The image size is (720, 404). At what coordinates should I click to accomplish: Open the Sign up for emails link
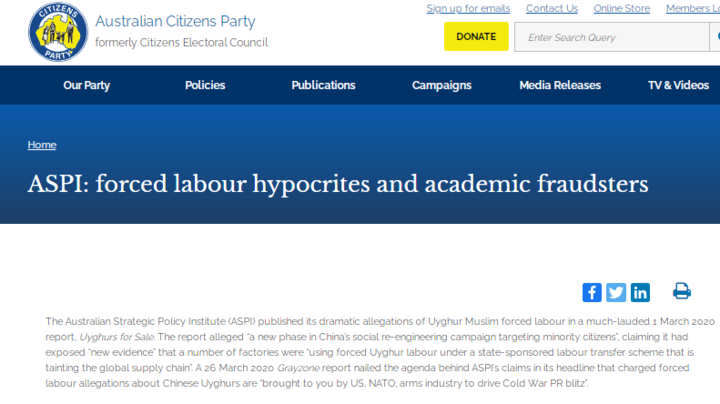pos(468,8)
